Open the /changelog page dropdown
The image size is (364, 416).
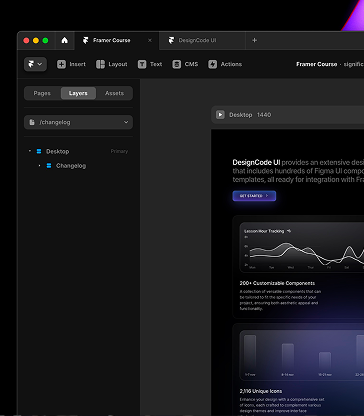[x=78, y=122]
